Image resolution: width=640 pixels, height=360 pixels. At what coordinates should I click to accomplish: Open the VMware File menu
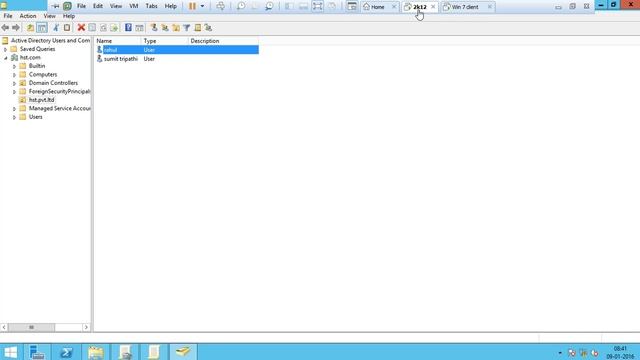[x=82, y=6]
